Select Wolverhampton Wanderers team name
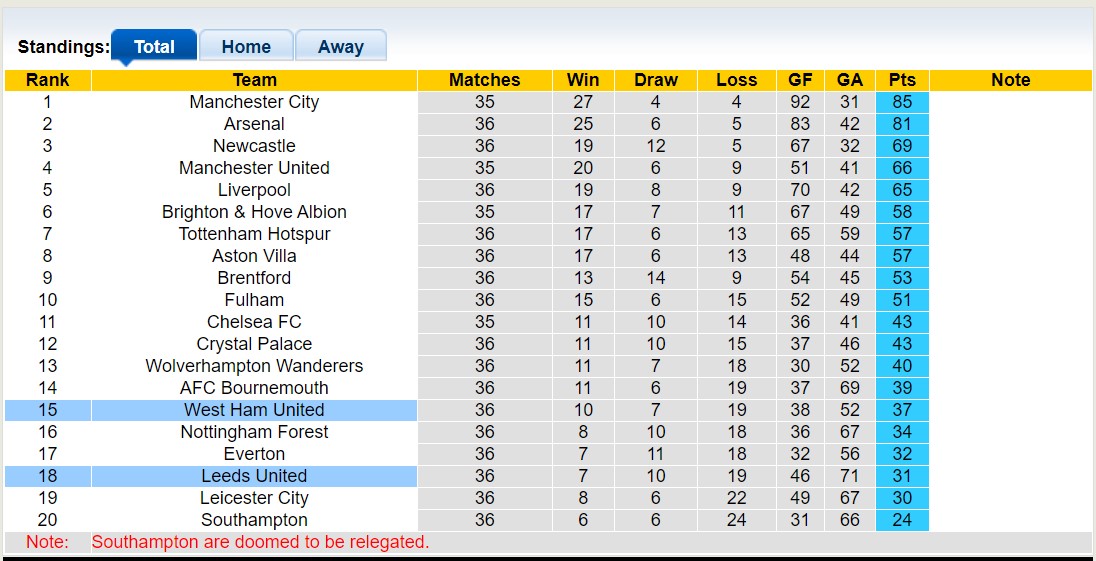This screenshot has width=1096, height=561. pos(254,366)
